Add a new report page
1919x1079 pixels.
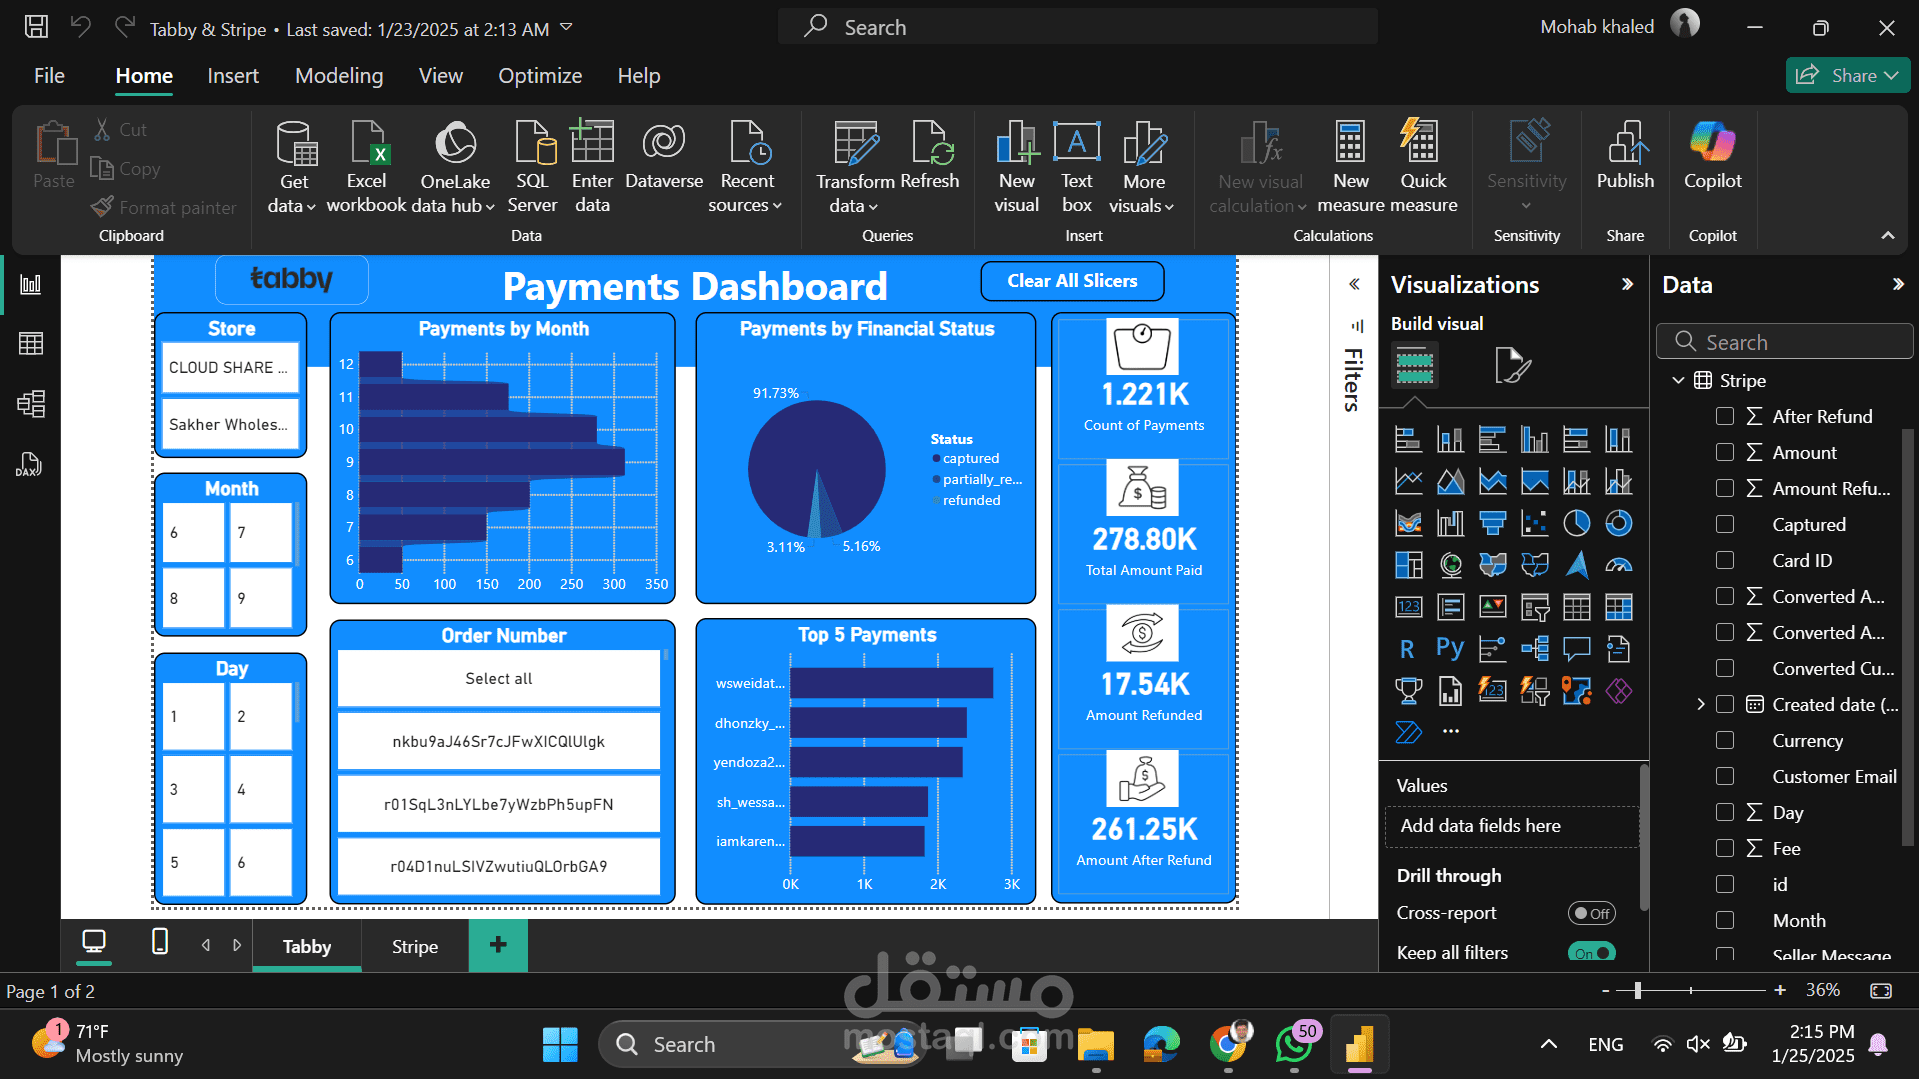click(x=498, y=945)
